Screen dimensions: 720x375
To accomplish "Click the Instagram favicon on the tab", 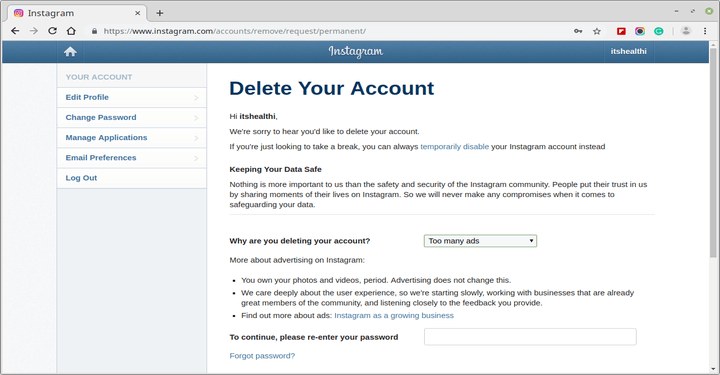I will point(18,13).
